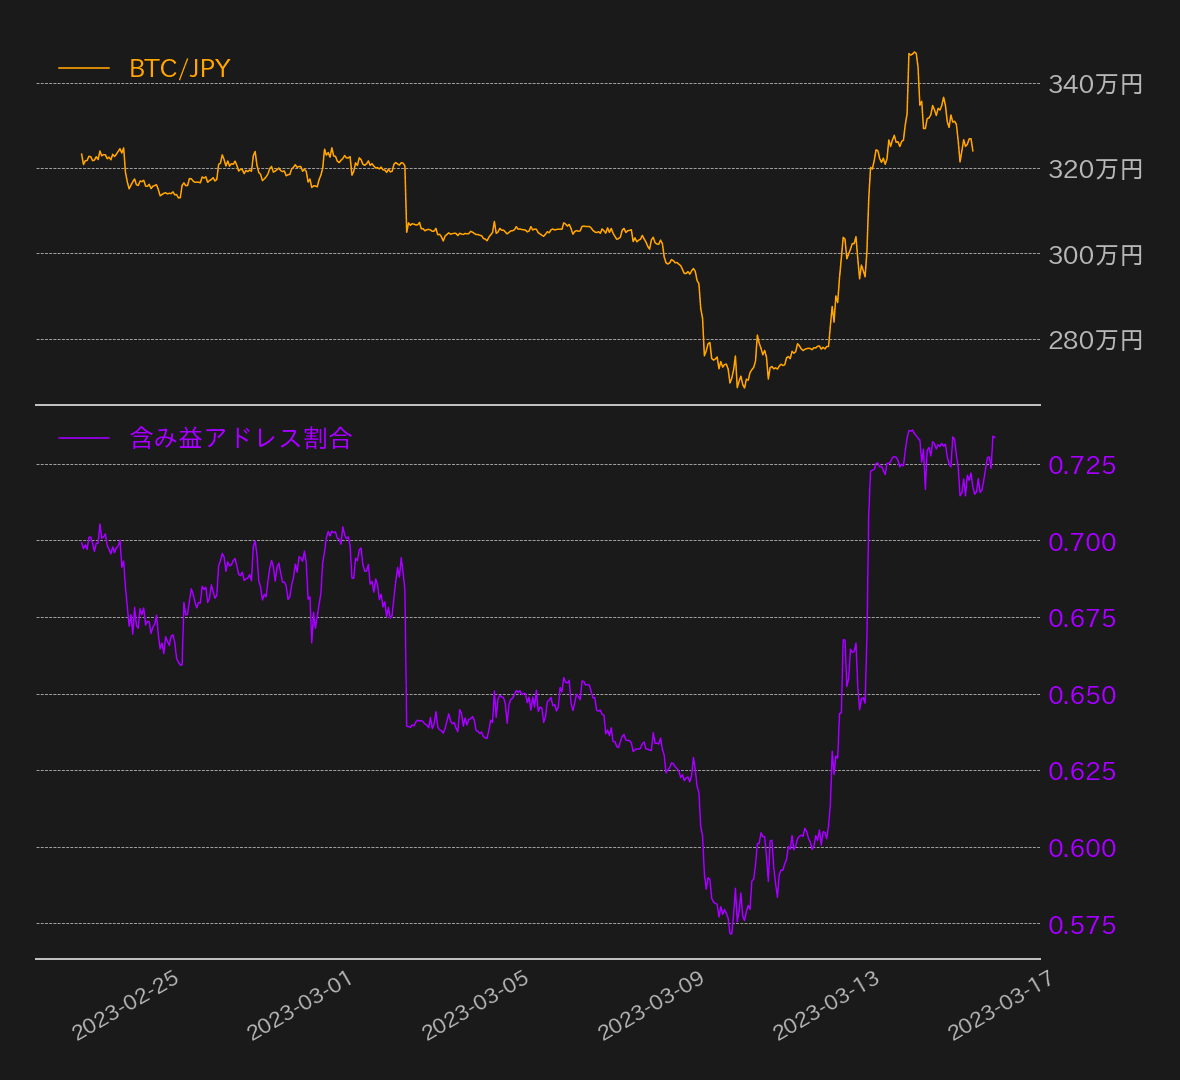Select the 0.725 ratio axis label

(1082, 465)
